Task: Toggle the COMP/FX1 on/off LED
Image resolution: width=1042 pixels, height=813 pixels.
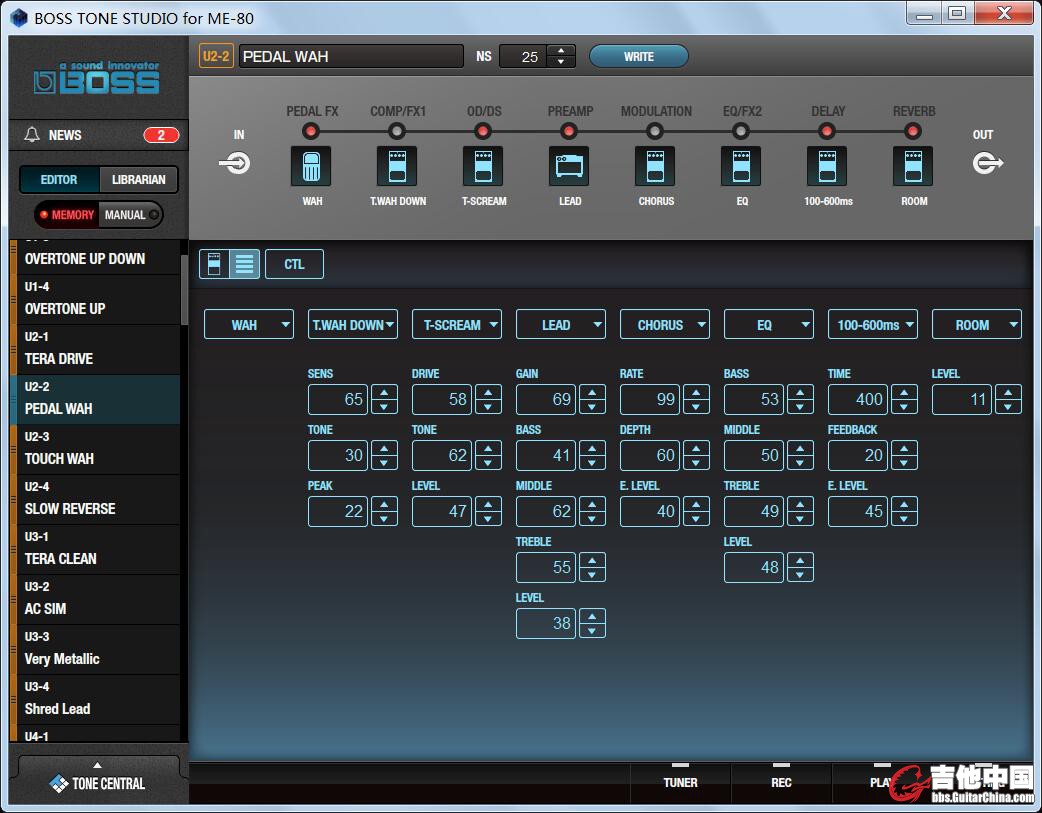Action: click(x=397, y=131)
